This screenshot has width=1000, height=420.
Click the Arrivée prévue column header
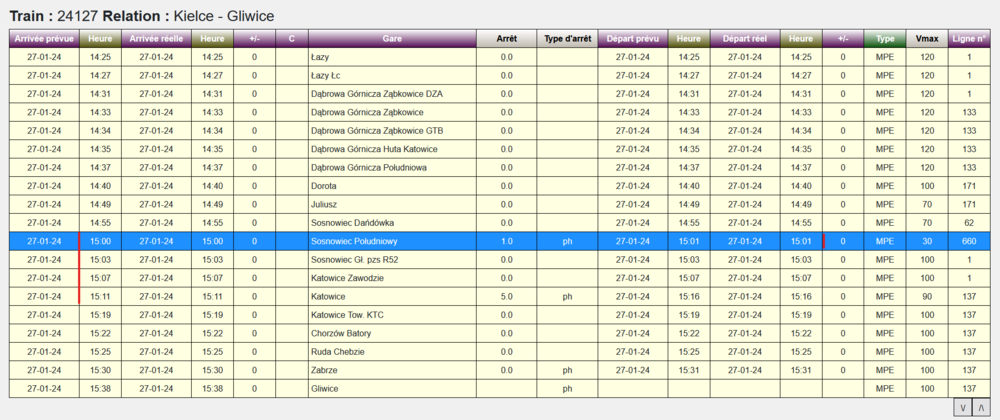click(x=44, y=38)
